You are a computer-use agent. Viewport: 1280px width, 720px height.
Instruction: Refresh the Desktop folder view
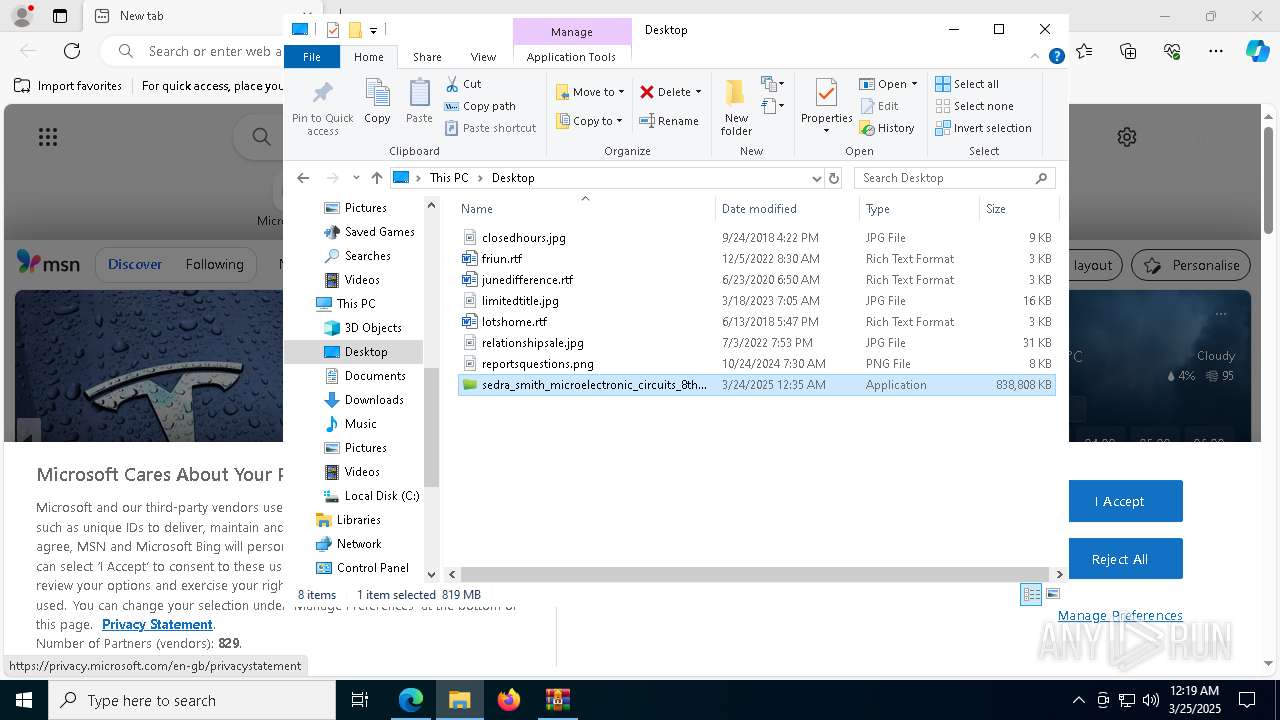tap(834, 178)
